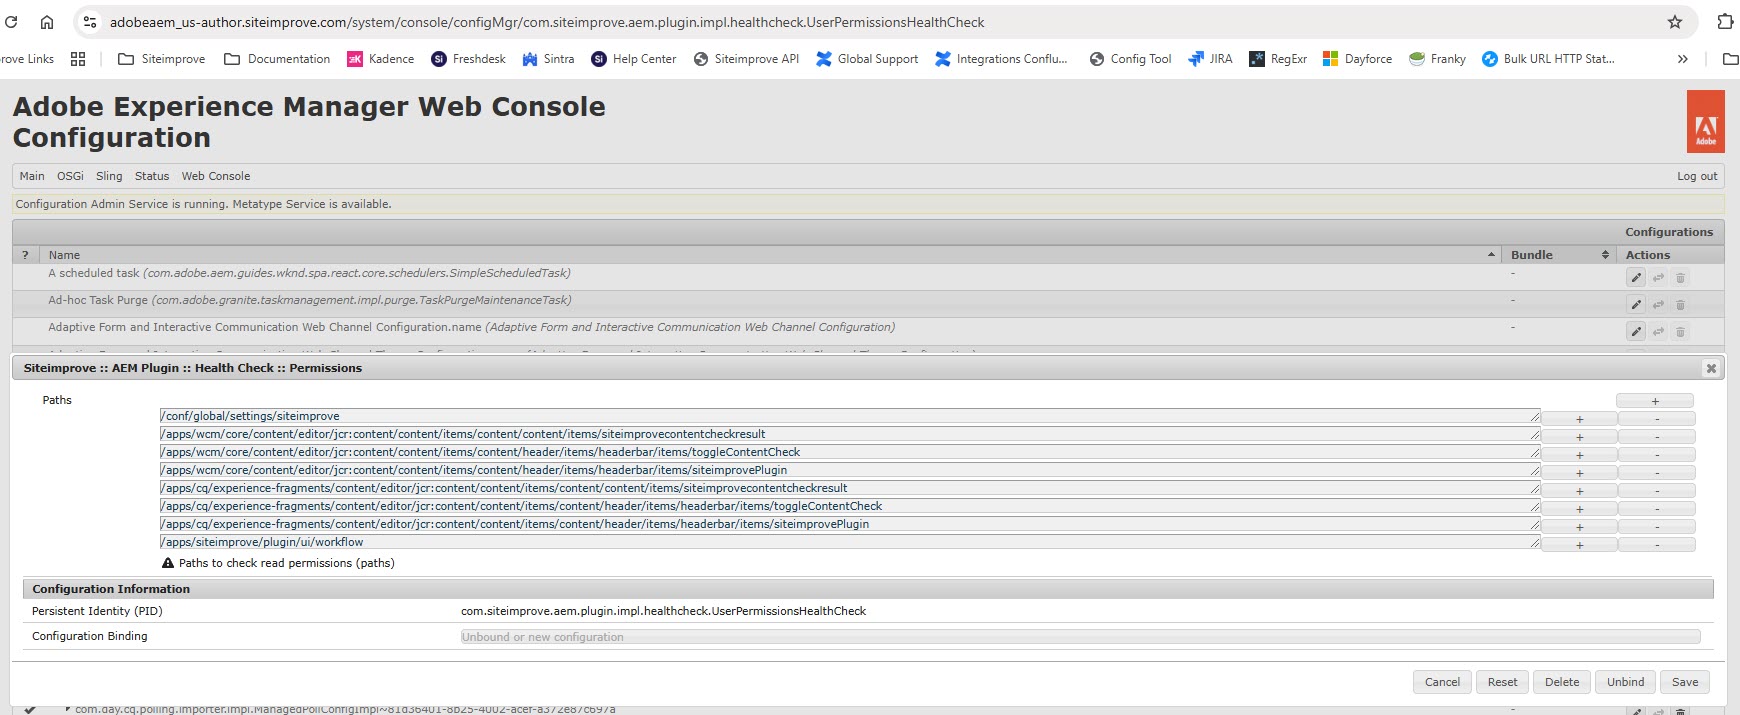Add a path after /conf/global/settings/siteimprove with plus
The width and height of the screenshot is (1740, 715).
tap(1580, 419)
